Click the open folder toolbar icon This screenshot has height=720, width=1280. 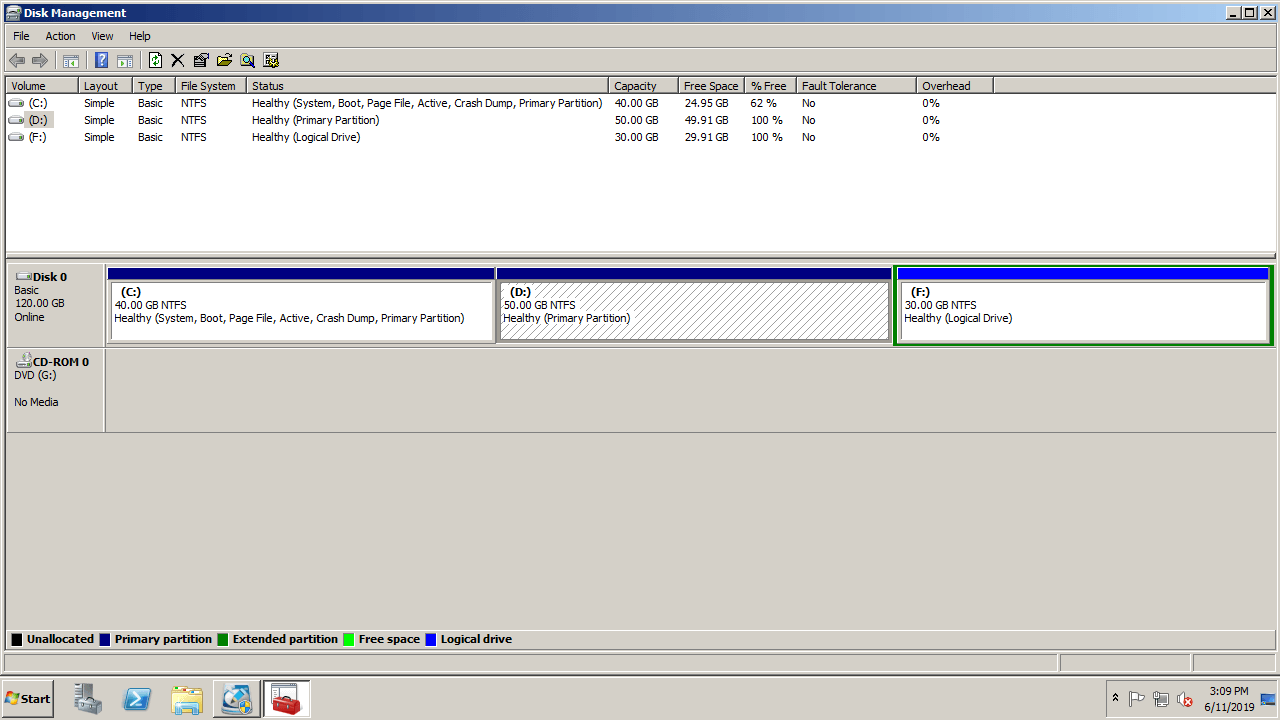[x=224, y=61]
